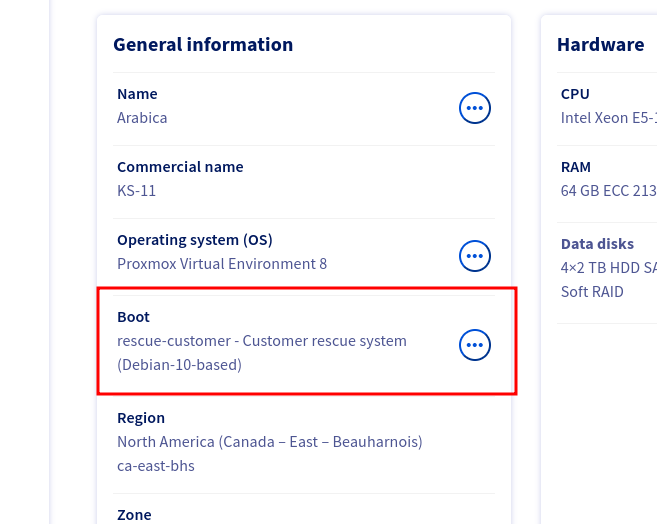Select the 'Intel Xeon E5' CPU value
Viewport: 657px width, 524px height.
(x=608, y=118)
